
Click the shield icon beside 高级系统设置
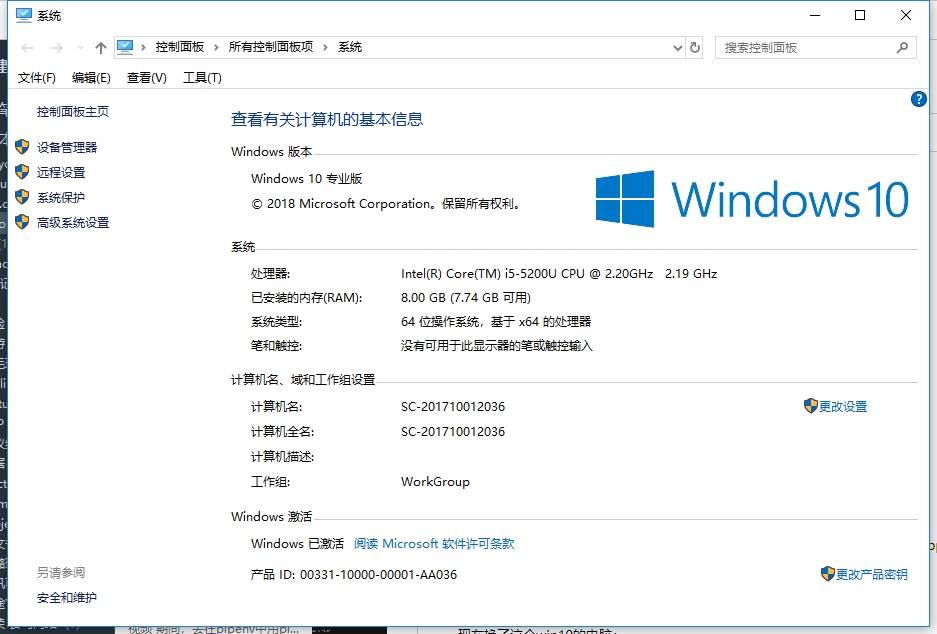click(x=22, y=222)
